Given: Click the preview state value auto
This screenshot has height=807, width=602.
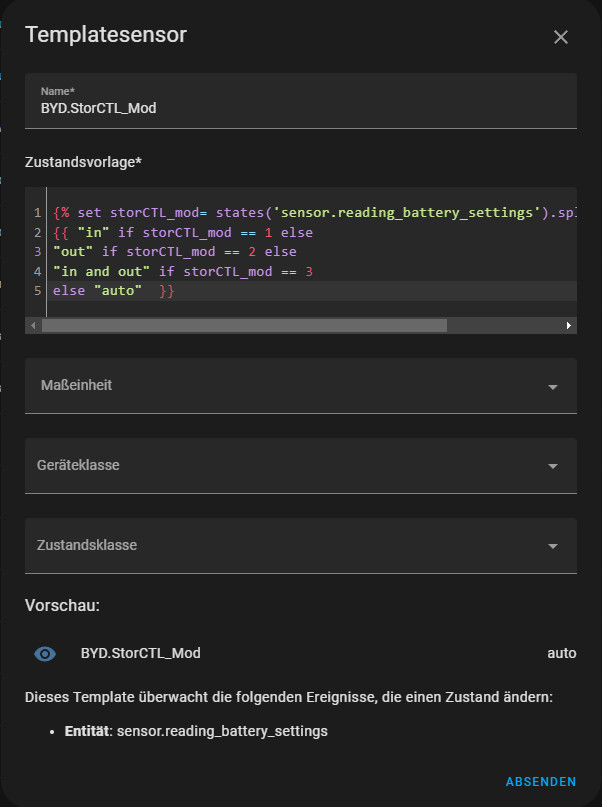Looking at the screenshot, I should (561, 653).
